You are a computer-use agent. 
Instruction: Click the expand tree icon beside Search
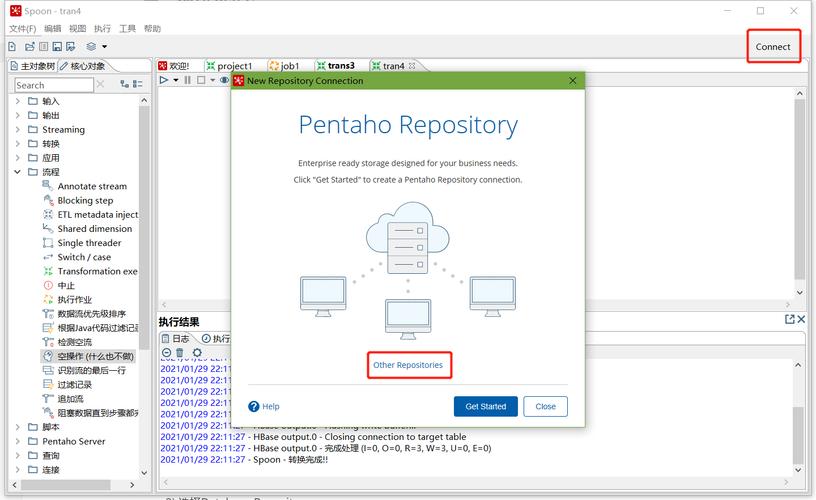click(x=124, y=84)
